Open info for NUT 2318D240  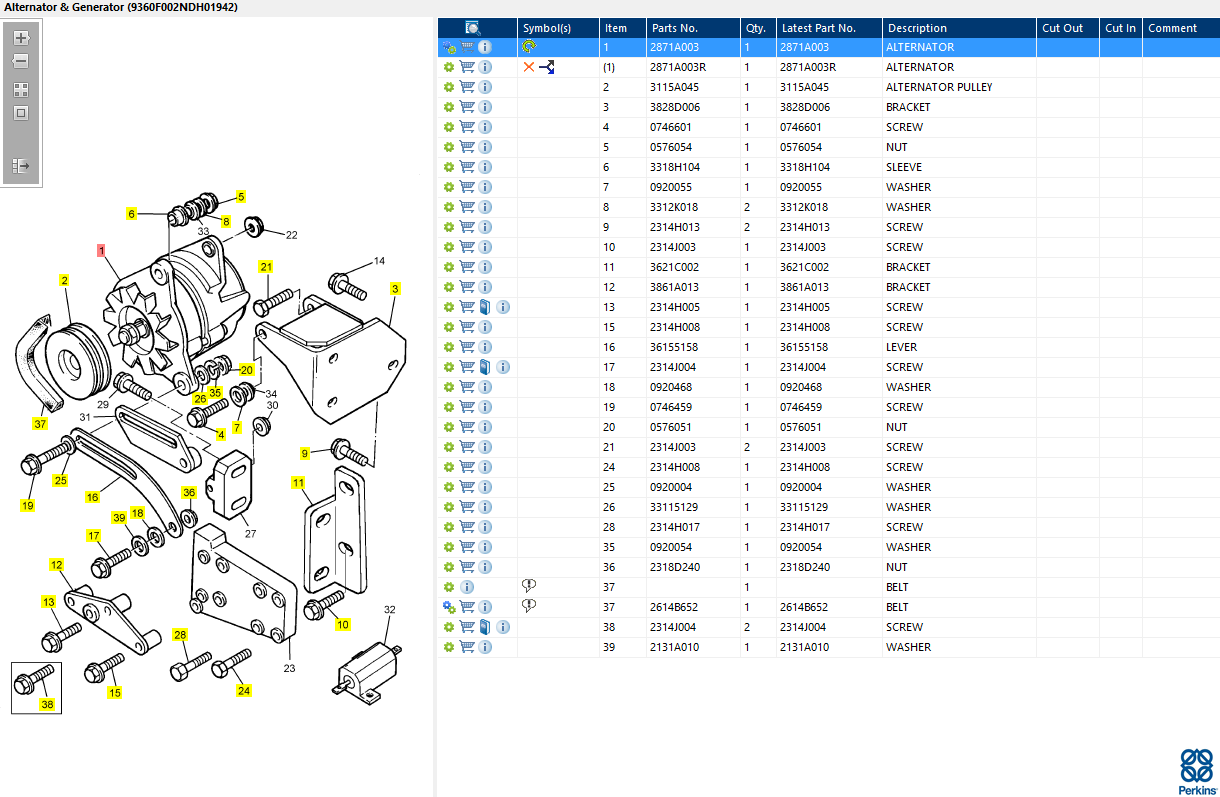coord(485,567)
